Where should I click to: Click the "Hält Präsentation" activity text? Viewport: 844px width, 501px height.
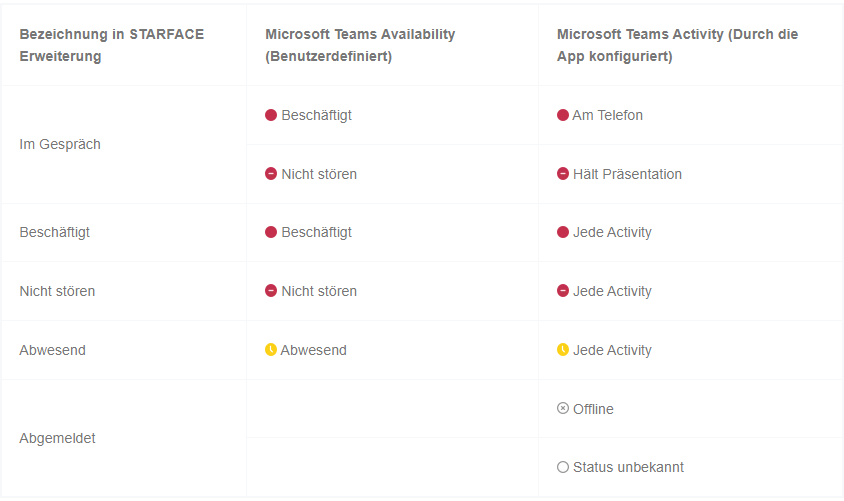click(x=627, y=174)
